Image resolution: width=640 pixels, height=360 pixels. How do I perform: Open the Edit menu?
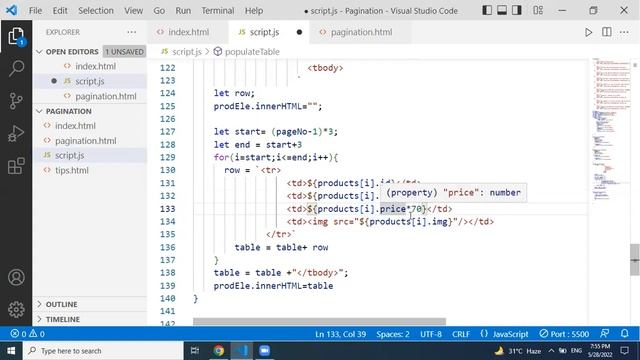click(x=60, y=11)
